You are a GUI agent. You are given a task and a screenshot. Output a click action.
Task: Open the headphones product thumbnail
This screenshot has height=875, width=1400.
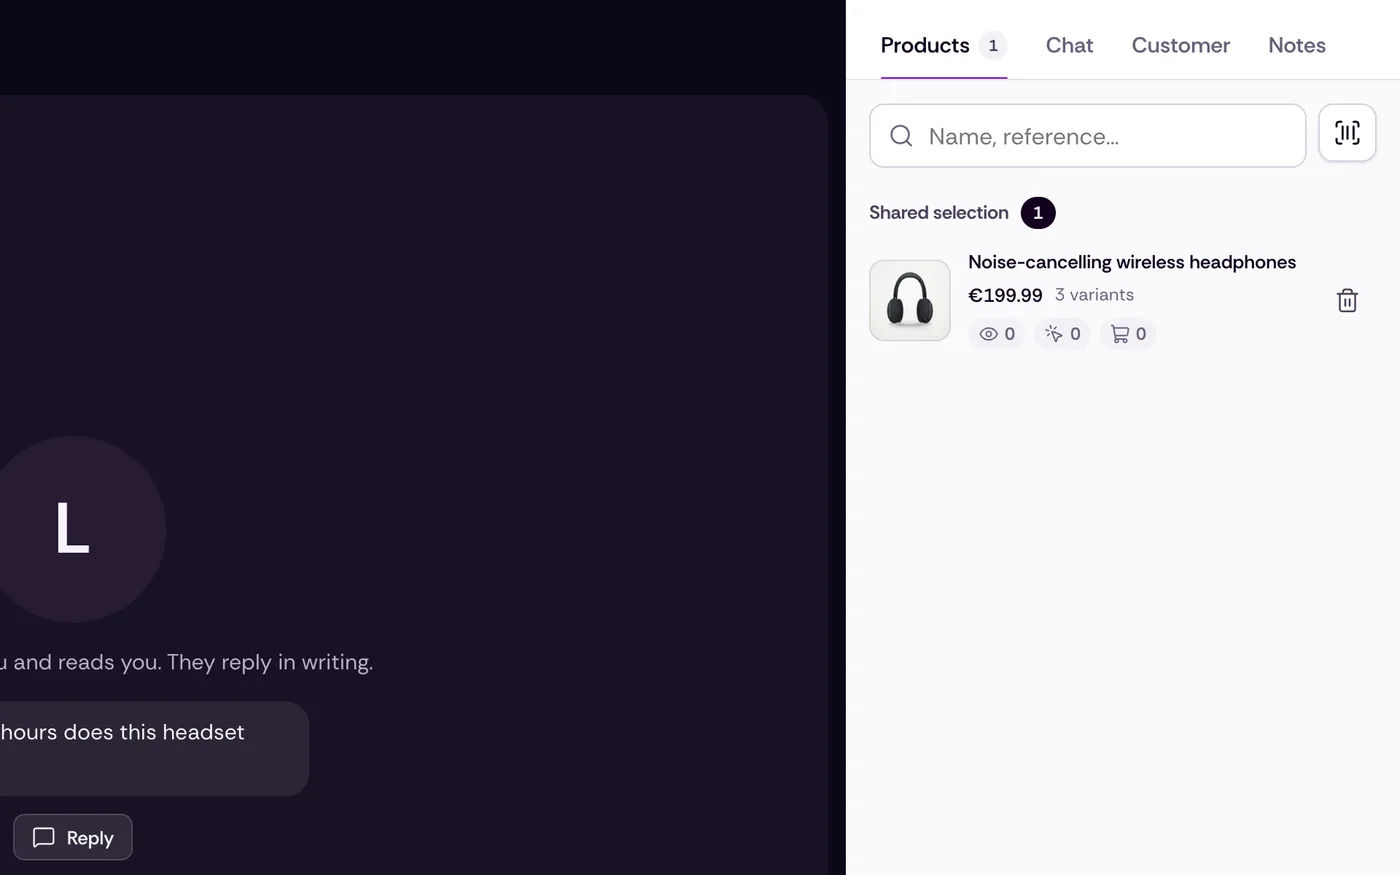pyautogui.click(x=910, y=300)
